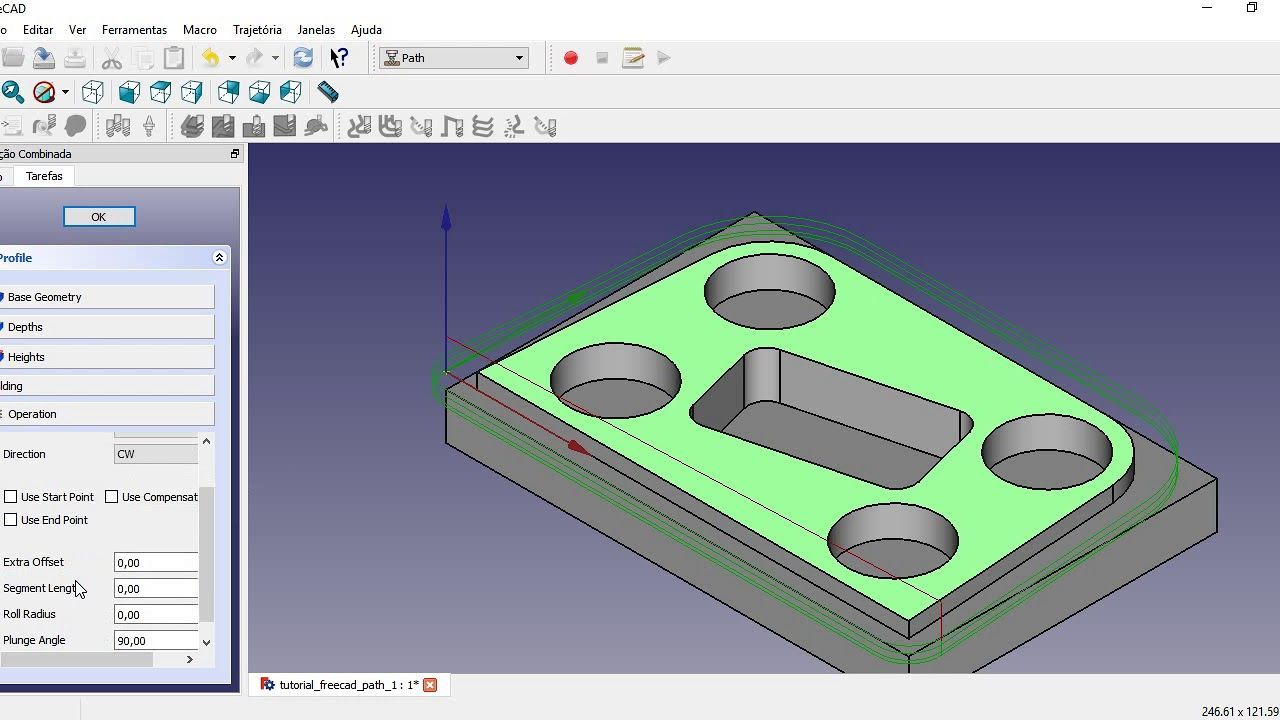Collapse the Profile panel section
Viewport: 1280px width, 720px height.
[x=219, y=257]
